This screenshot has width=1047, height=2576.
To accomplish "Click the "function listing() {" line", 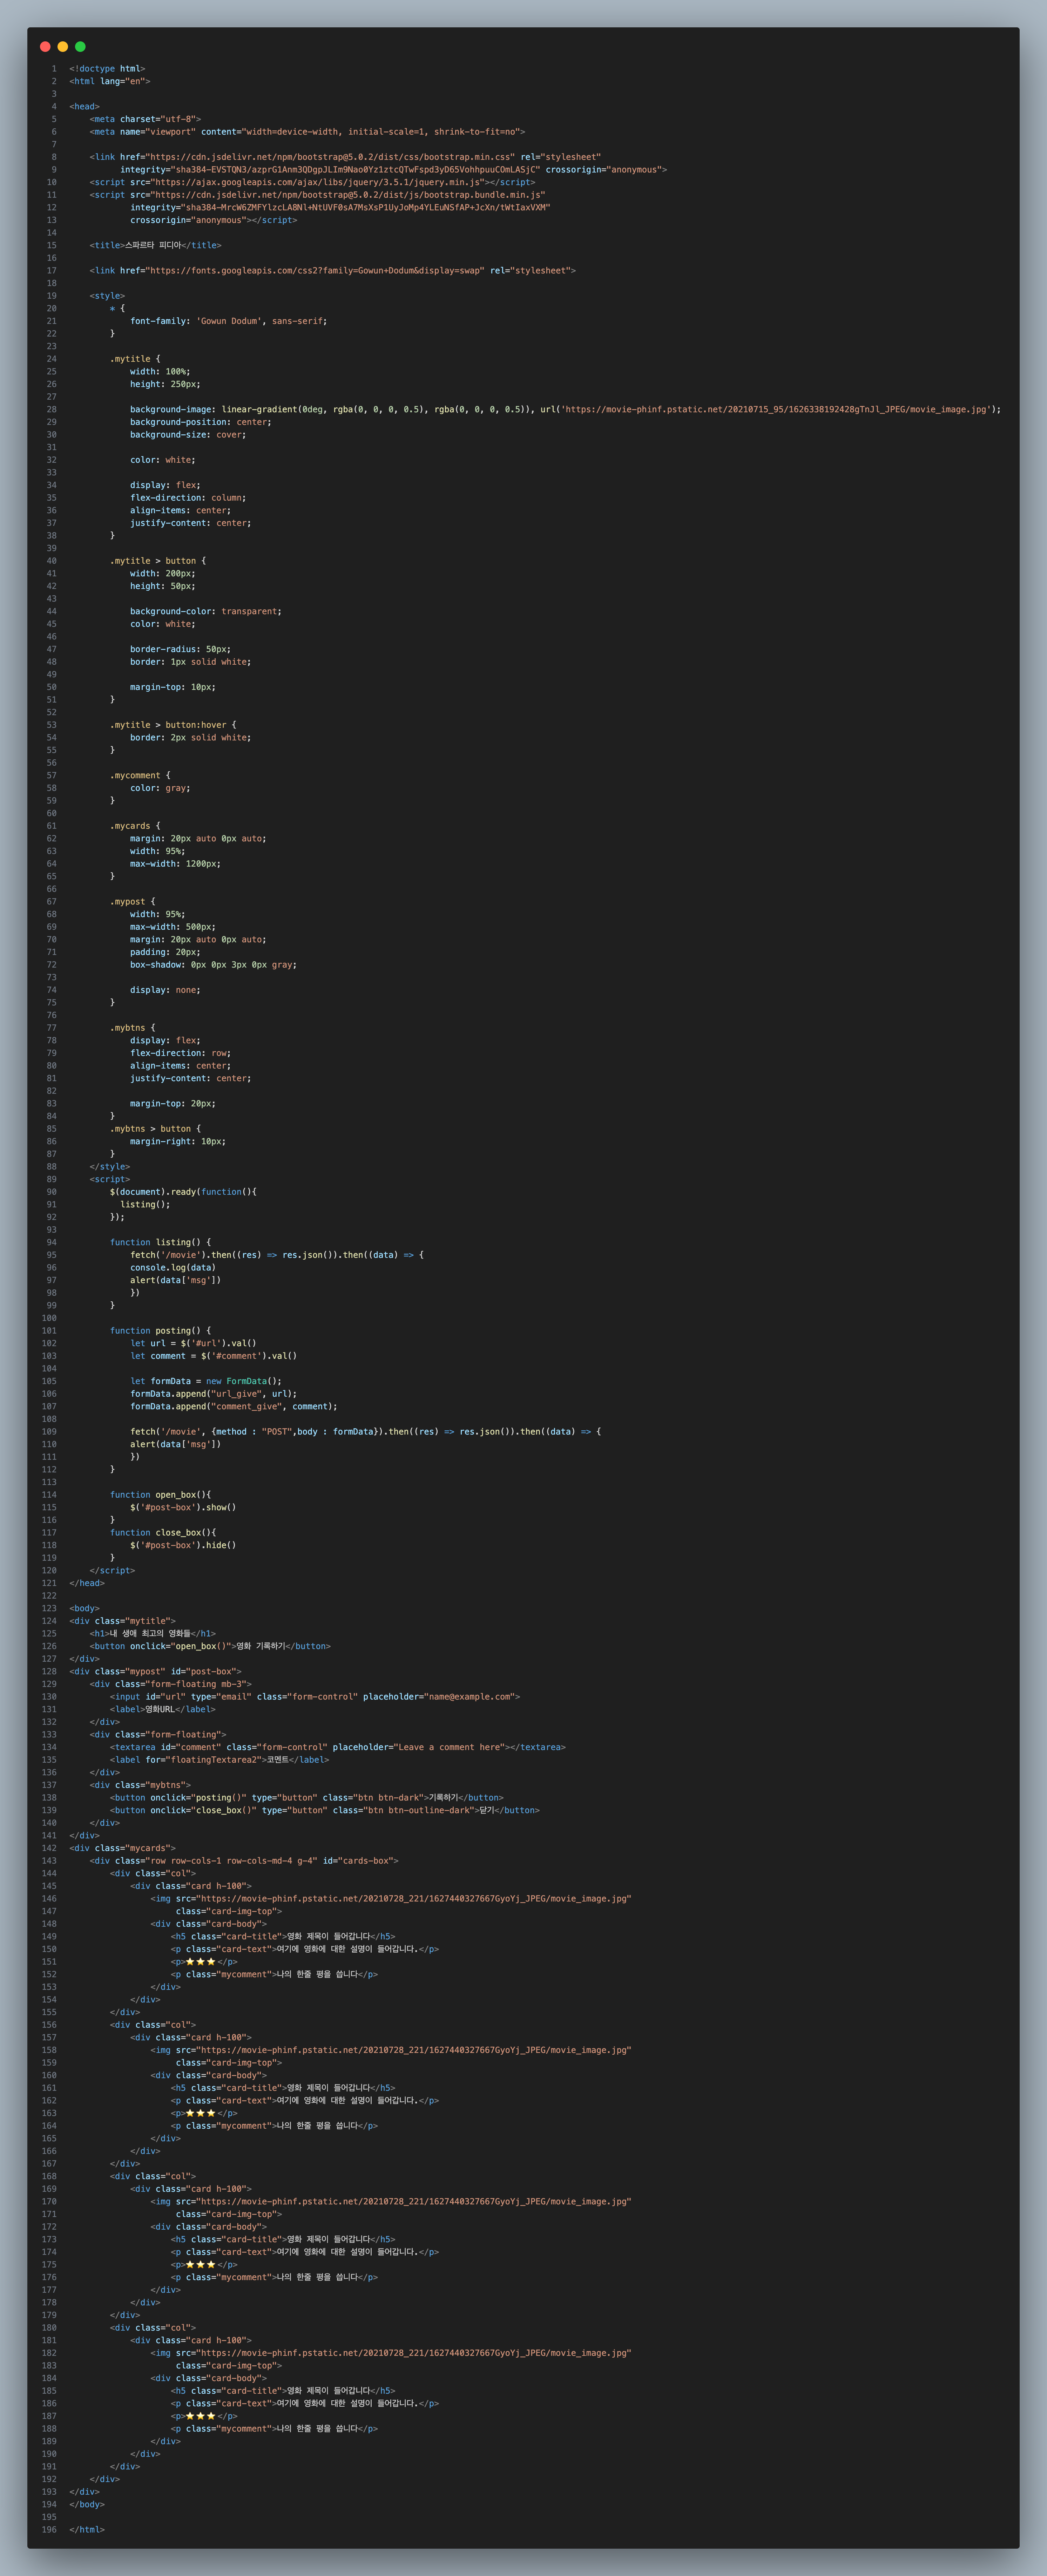I will 160,1242.
